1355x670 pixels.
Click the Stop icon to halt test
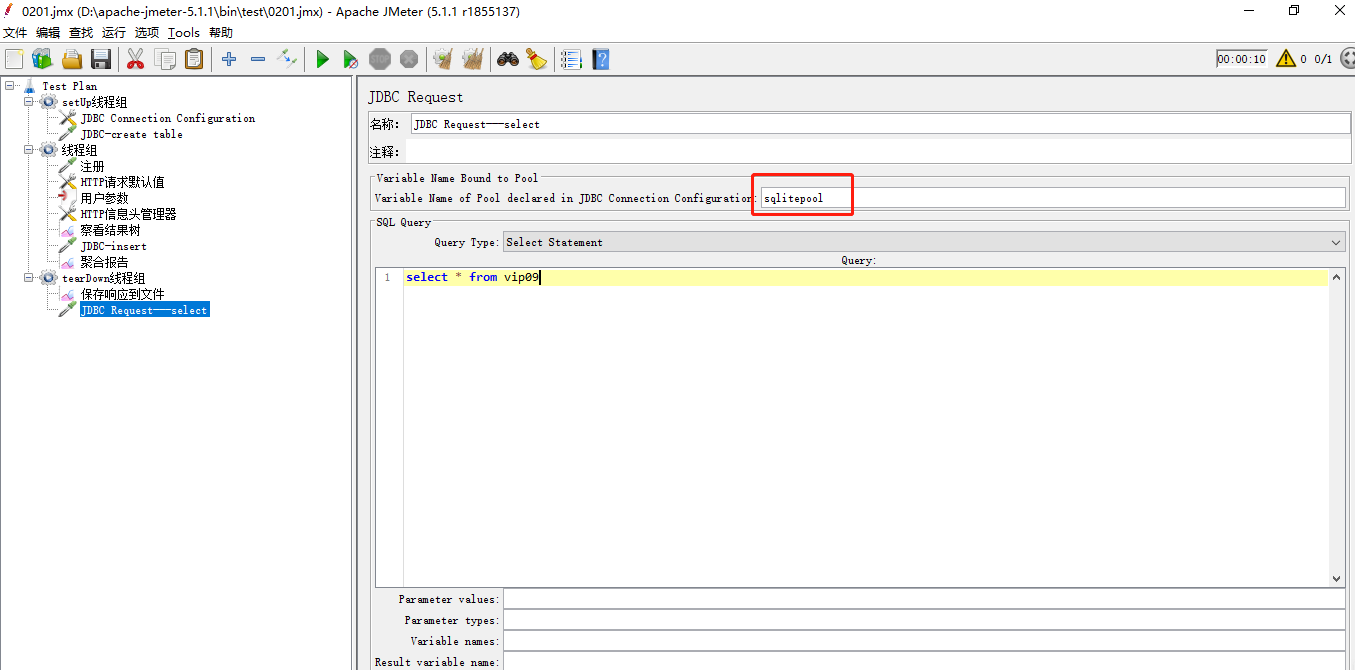380,59
